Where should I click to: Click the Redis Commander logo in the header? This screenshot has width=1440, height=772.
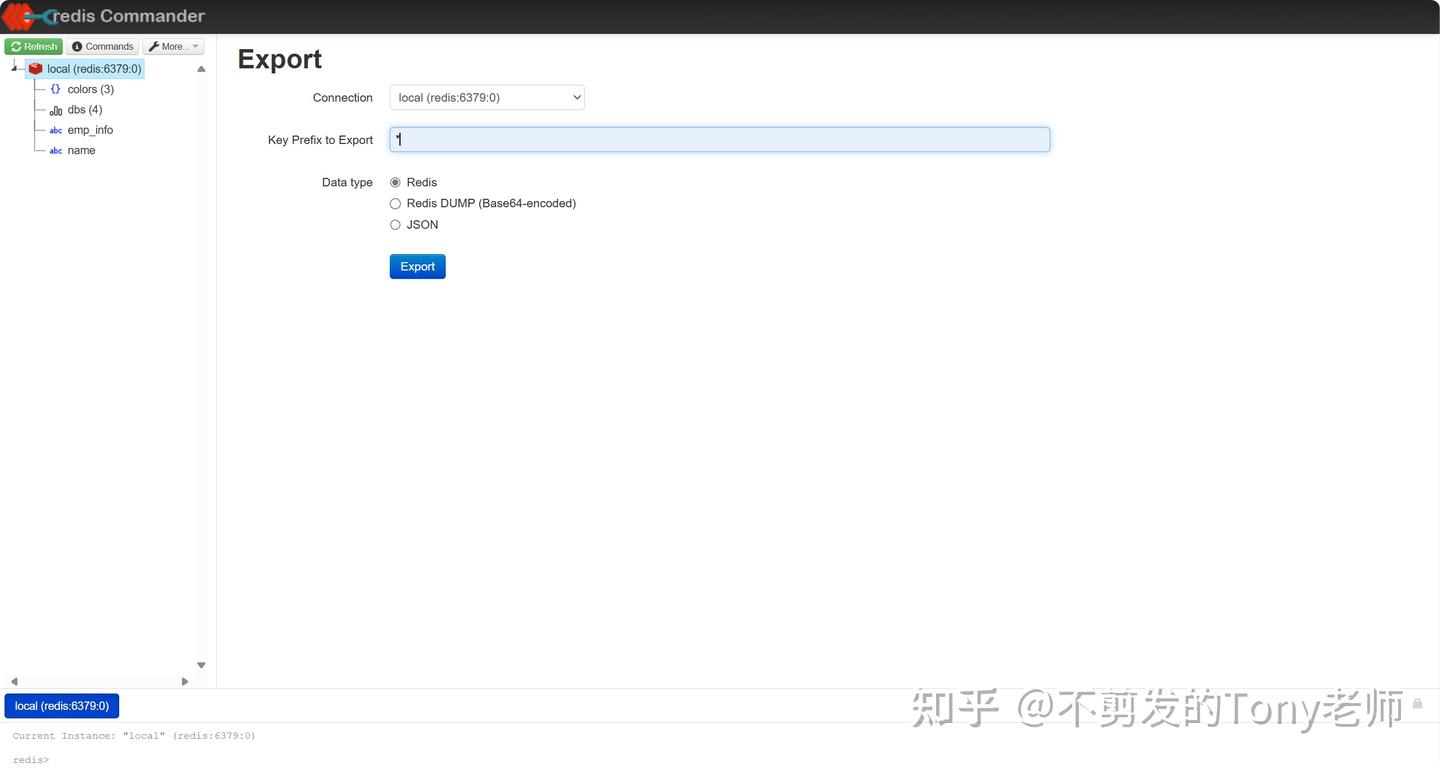(104, 15)
